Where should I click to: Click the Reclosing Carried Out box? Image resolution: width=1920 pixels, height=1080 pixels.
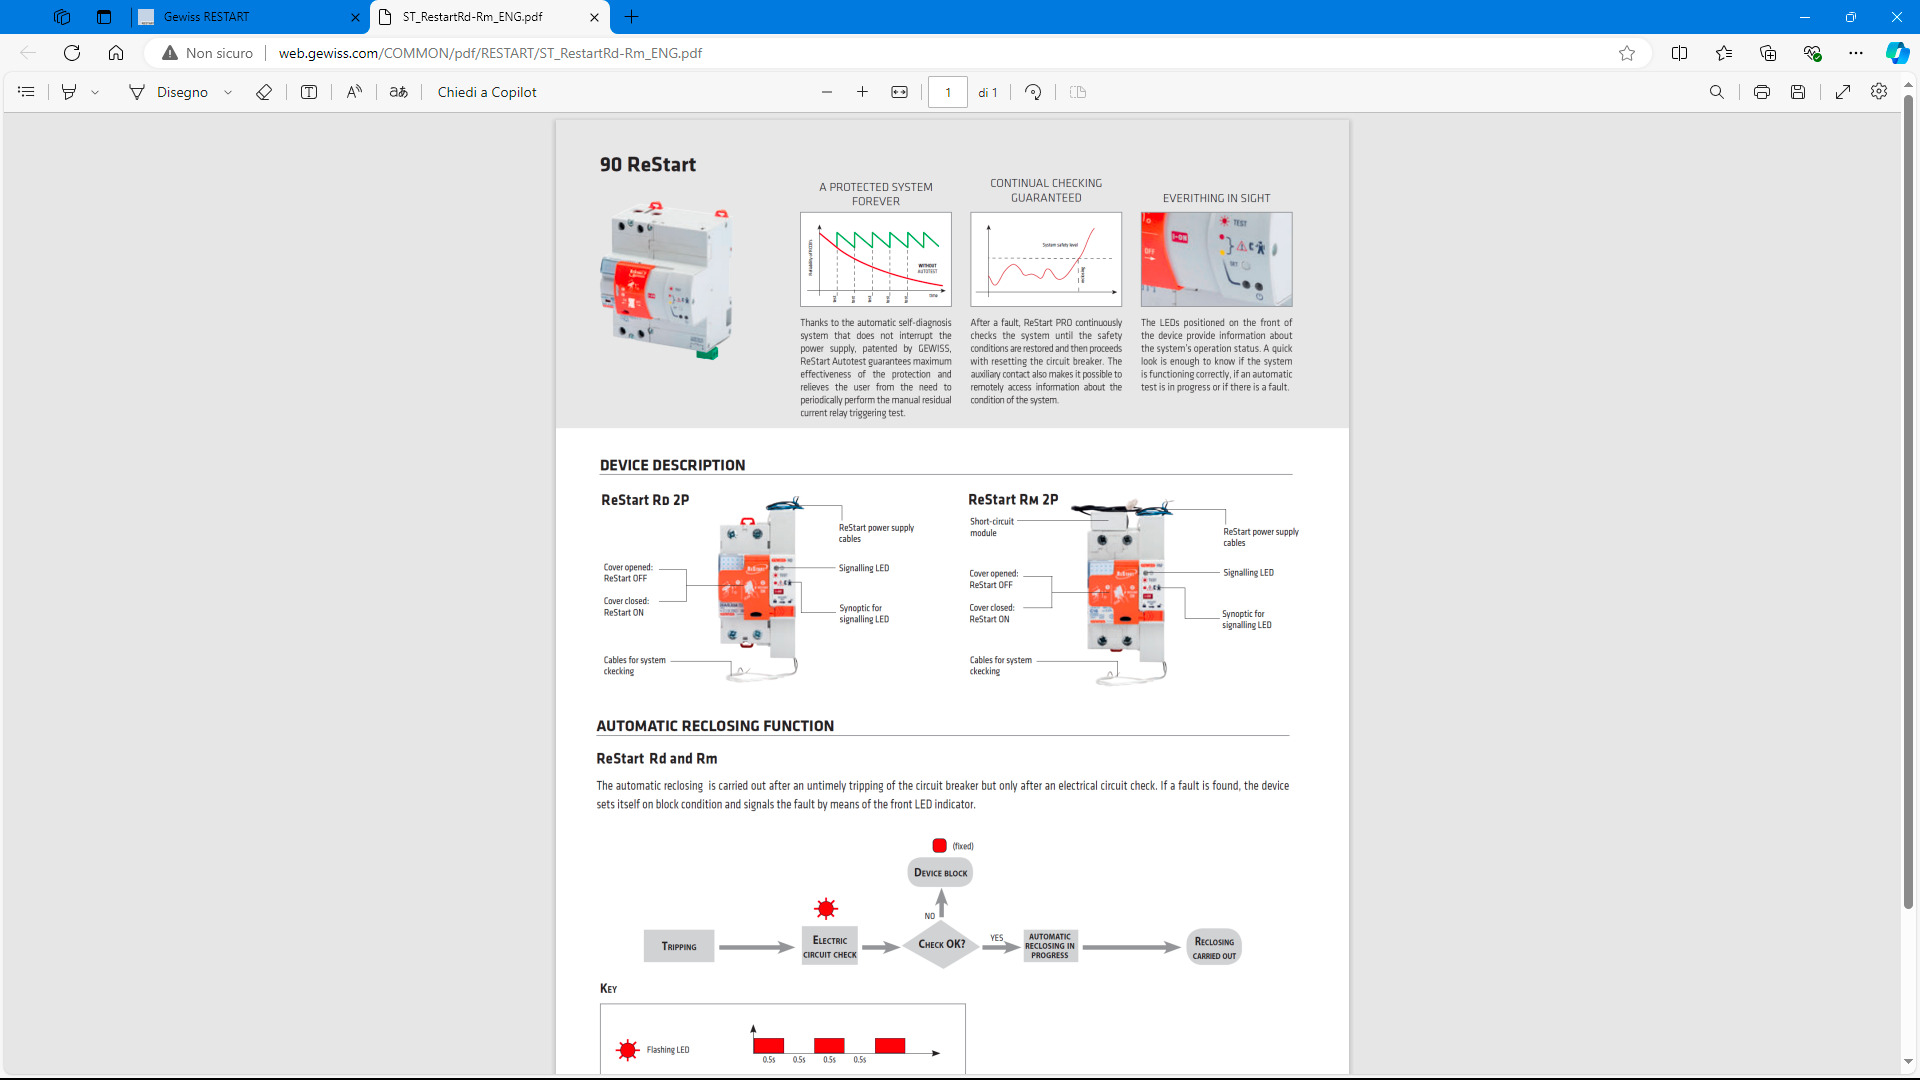click(x=1214, y=946)
